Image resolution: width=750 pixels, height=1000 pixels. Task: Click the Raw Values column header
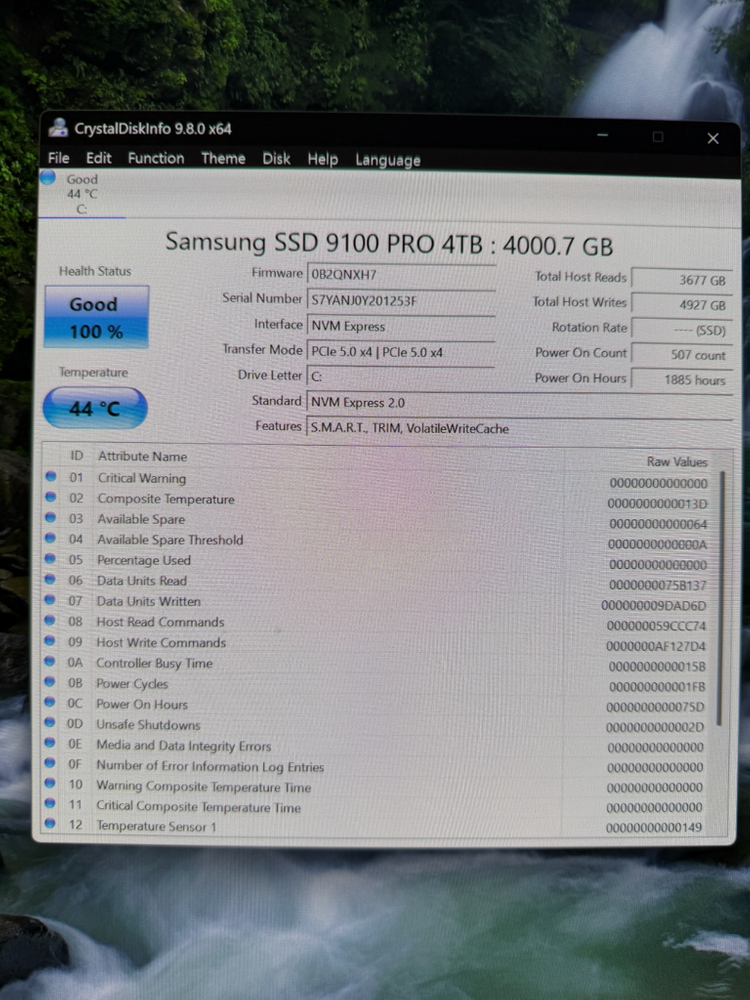[677, 461]
